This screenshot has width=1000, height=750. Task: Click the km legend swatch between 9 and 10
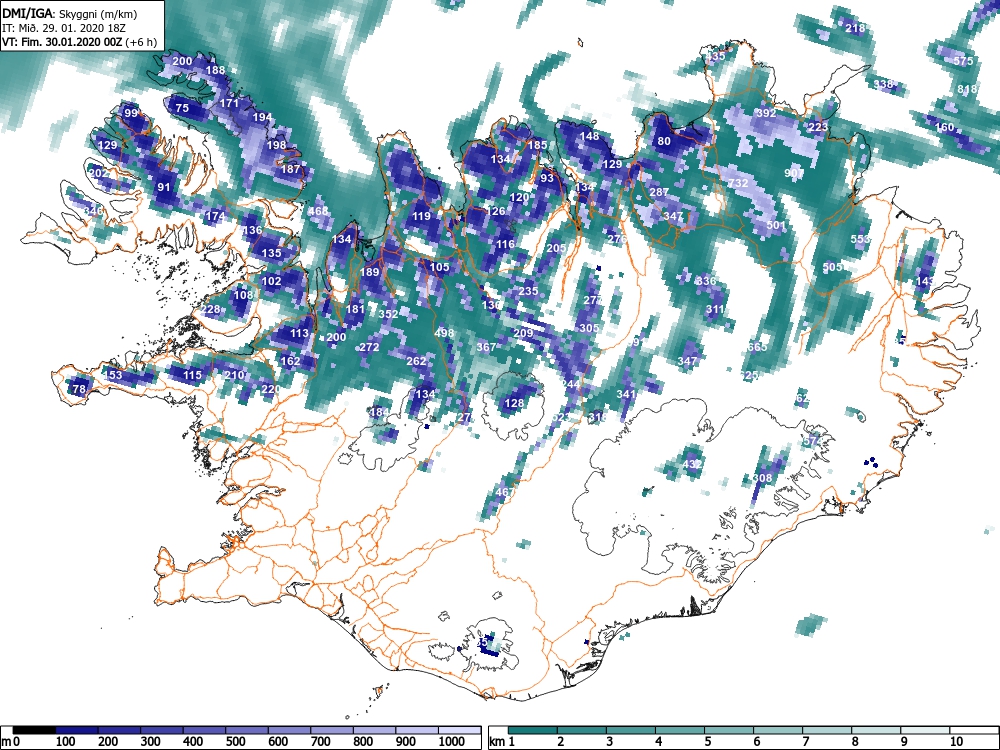tap(925, 730)
